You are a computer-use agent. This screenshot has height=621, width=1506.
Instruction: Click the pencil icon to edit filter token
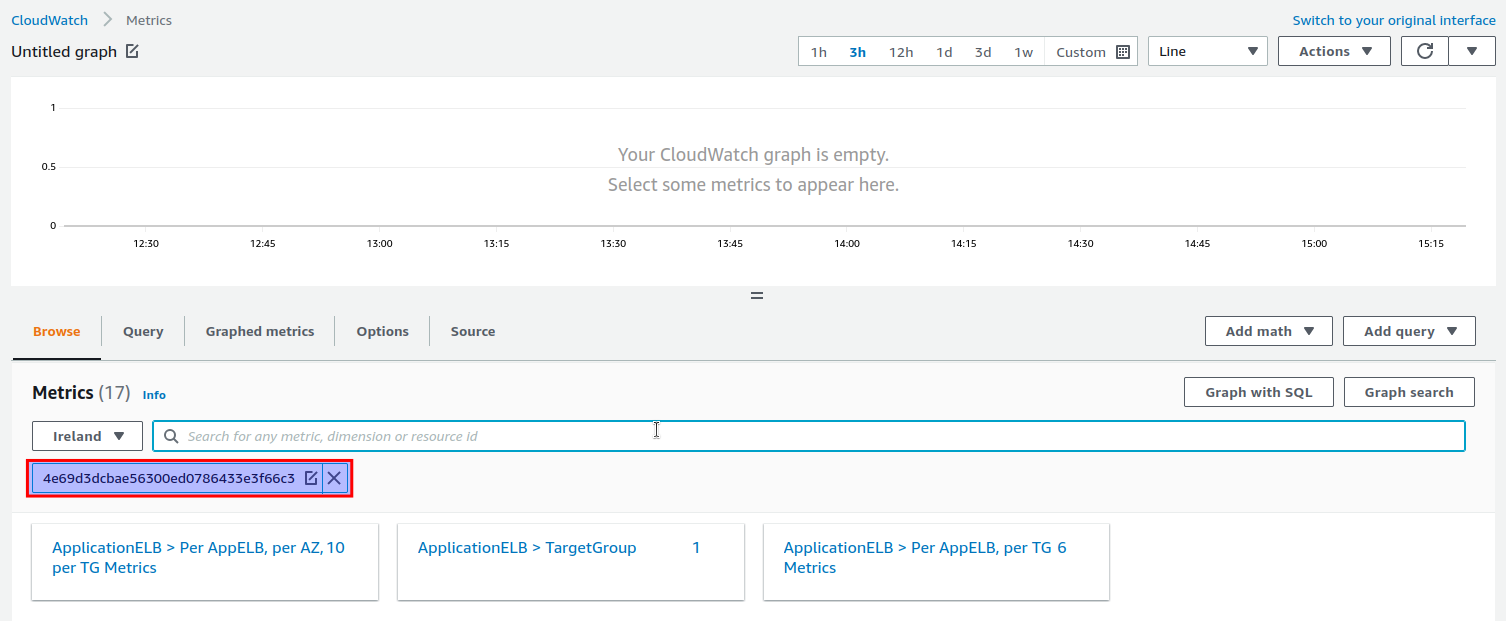coord(311,478)
